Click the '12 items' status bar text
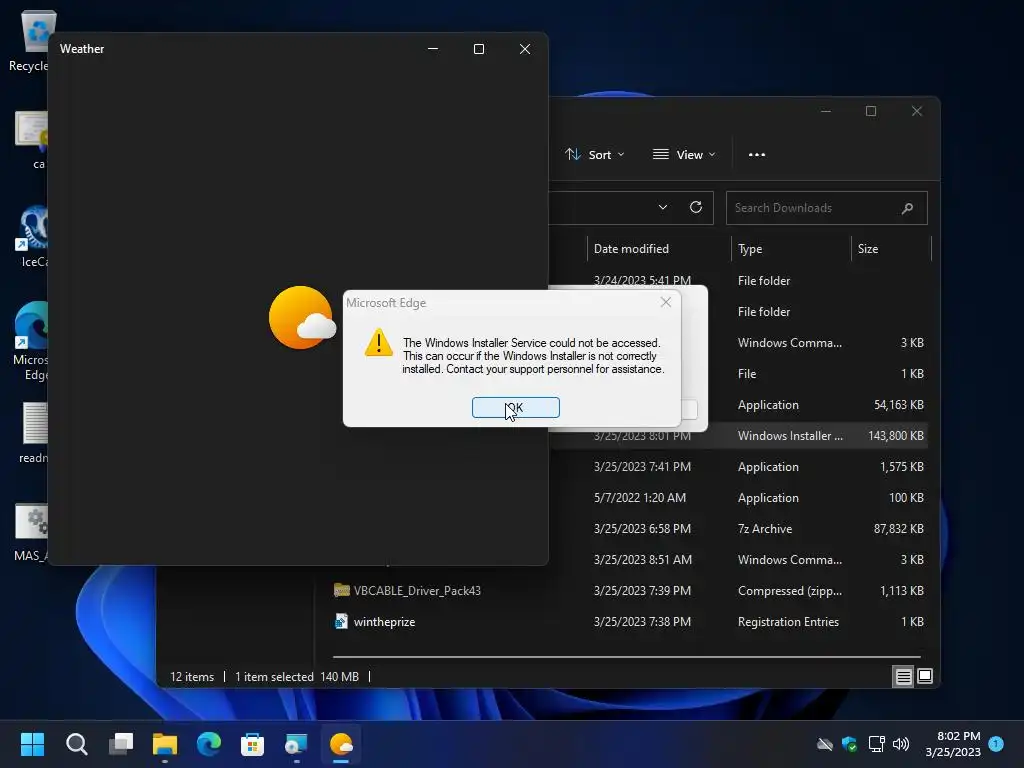This screenshot has width=1024, height=768. click(x=192, y=677)
